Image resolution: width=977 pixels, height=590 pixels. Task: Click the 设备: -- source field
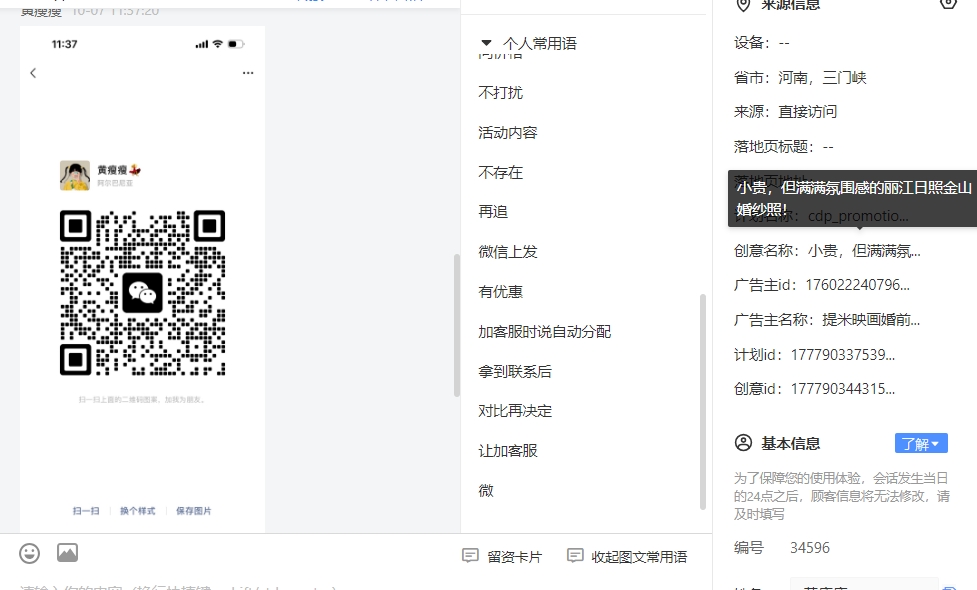click(x=761, y=43)
